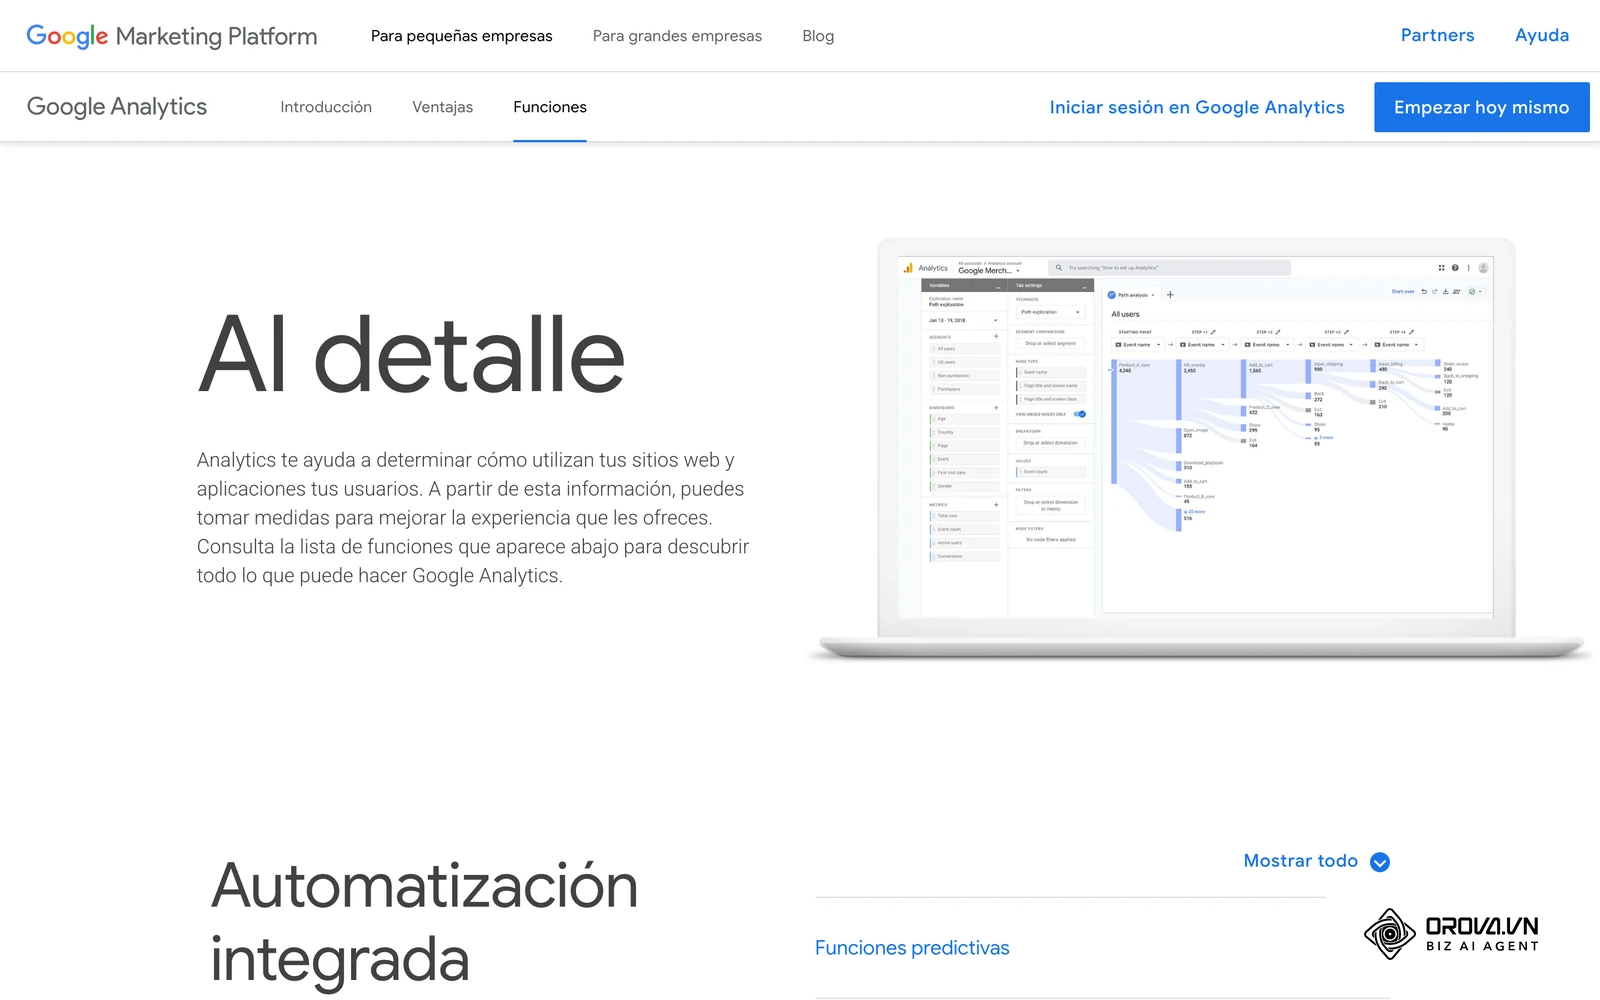Click the laptop Analytics dashboard image
Screen dimensions: 1600x1000
coord(1199,448)
